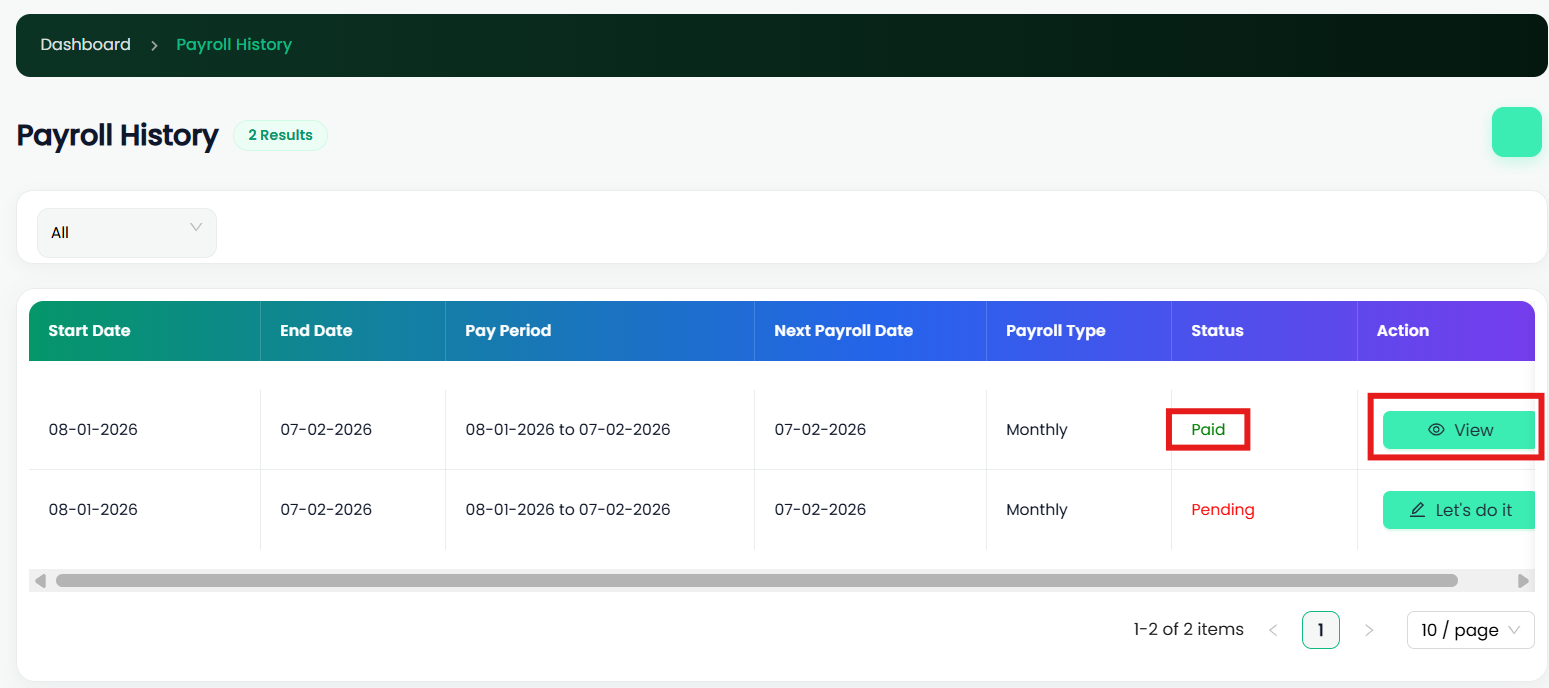The height and width of the screenshot is (688, 1549).
Task: Select Monthly in the Pending row
Action: pyautogui.click(x=1037, y=510)
